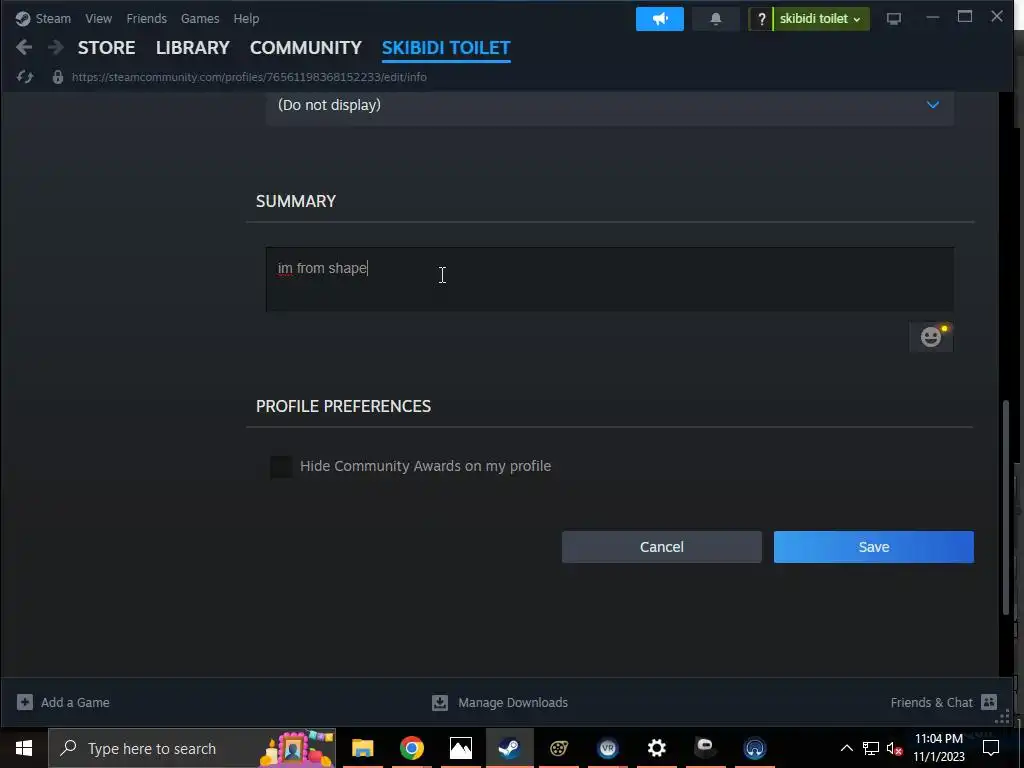
Task: Click the steamcommunity profile URL text
Action: (x=249, y=77)
